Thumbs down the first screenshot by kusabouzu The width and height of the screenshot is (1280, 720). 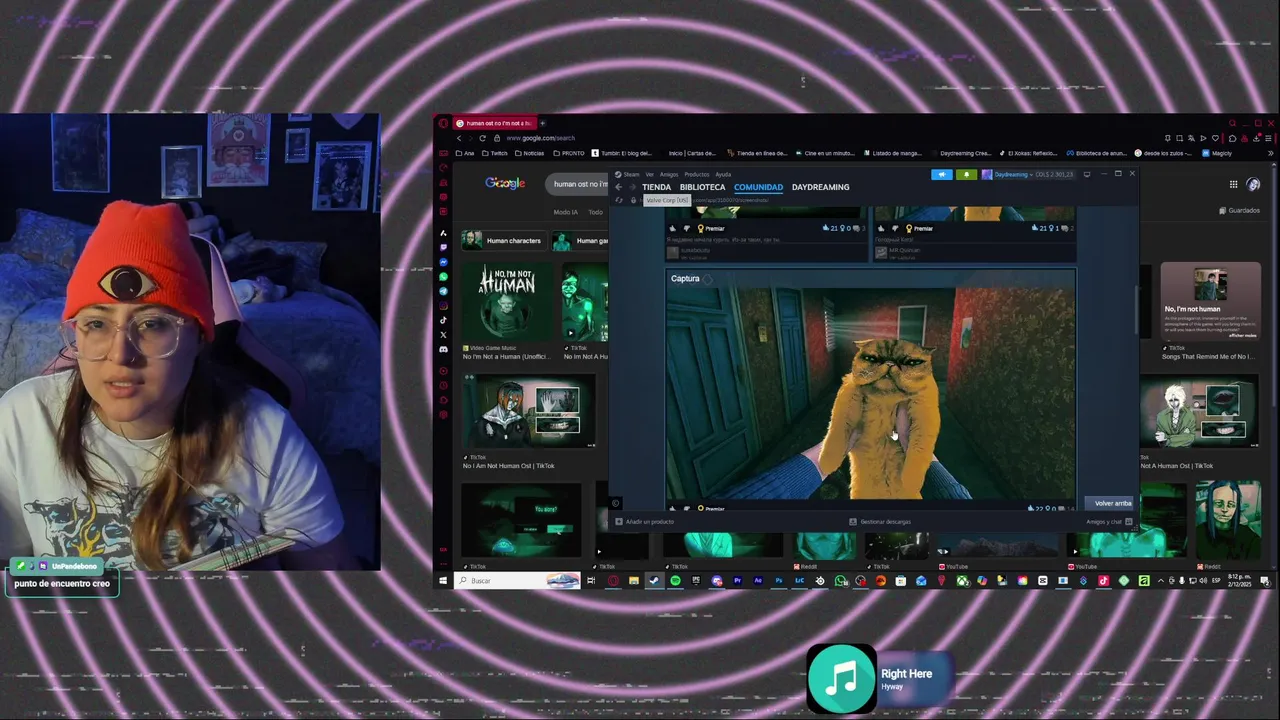click(x=686, y=228)
